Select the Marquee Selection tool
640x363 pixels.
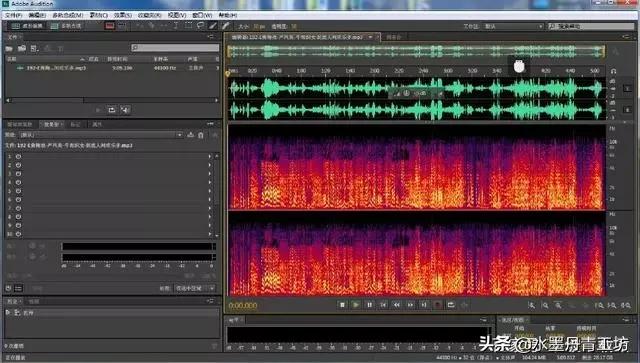coord(188,26)
